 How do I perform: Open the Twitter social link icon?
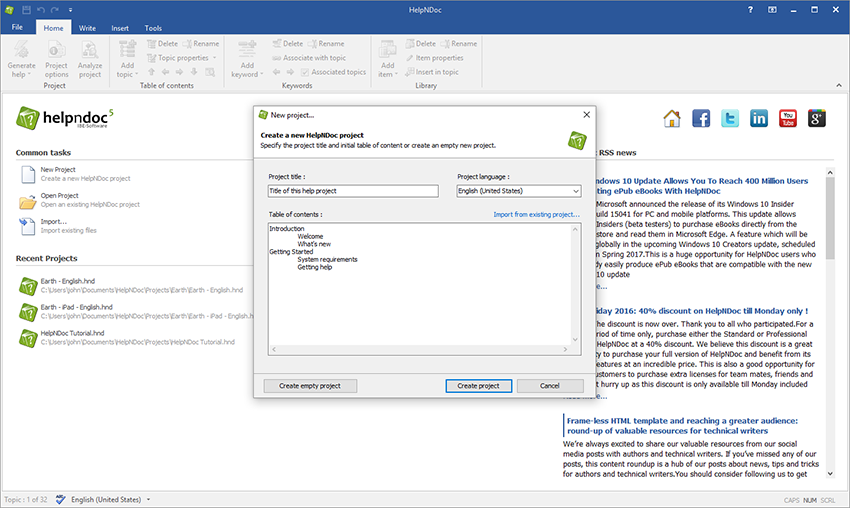tap(730, 119)
